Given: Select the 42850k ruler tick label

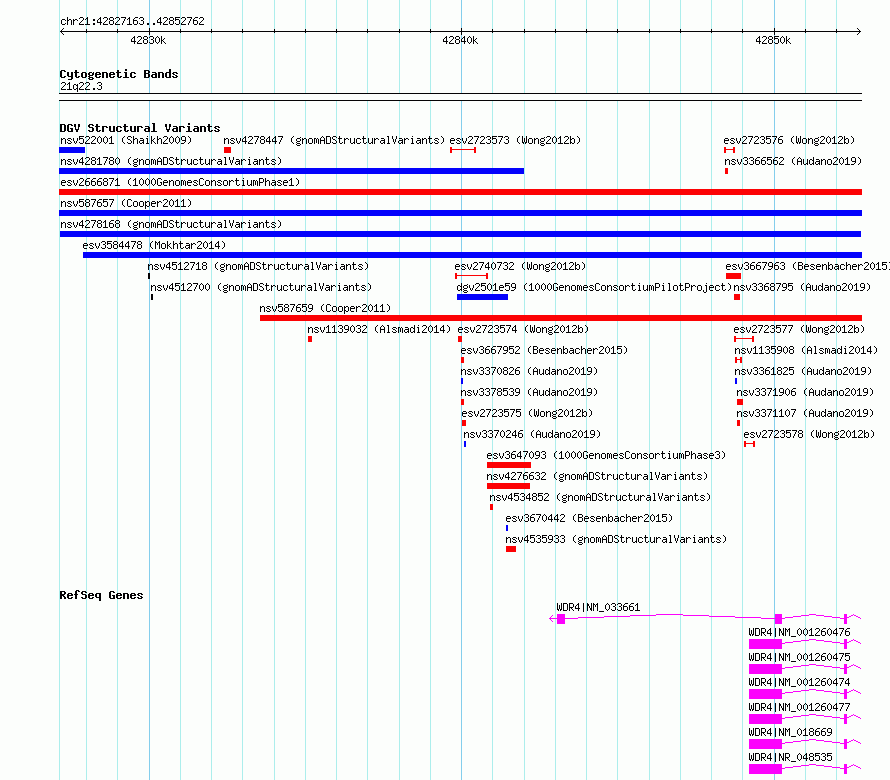Looking at the screenshot, I should point(773,40).
